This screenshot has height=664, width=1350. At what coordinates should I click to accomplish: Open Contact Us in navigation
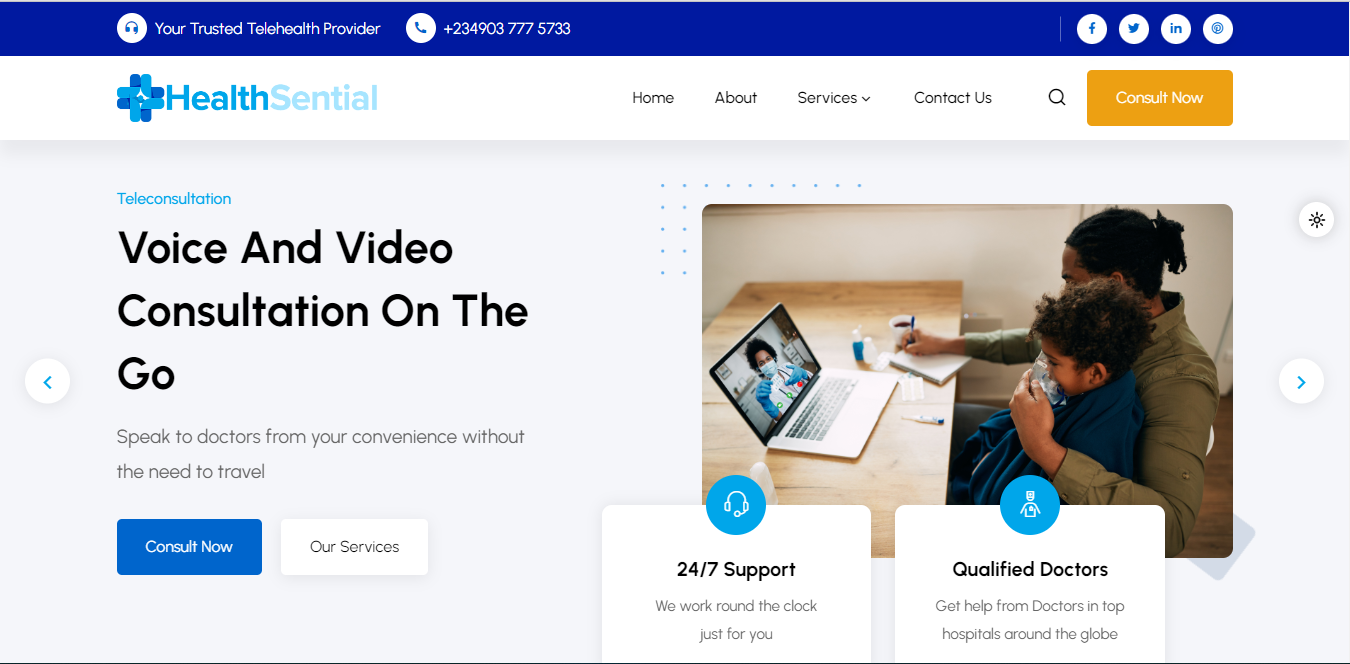[x=952, y=98]
